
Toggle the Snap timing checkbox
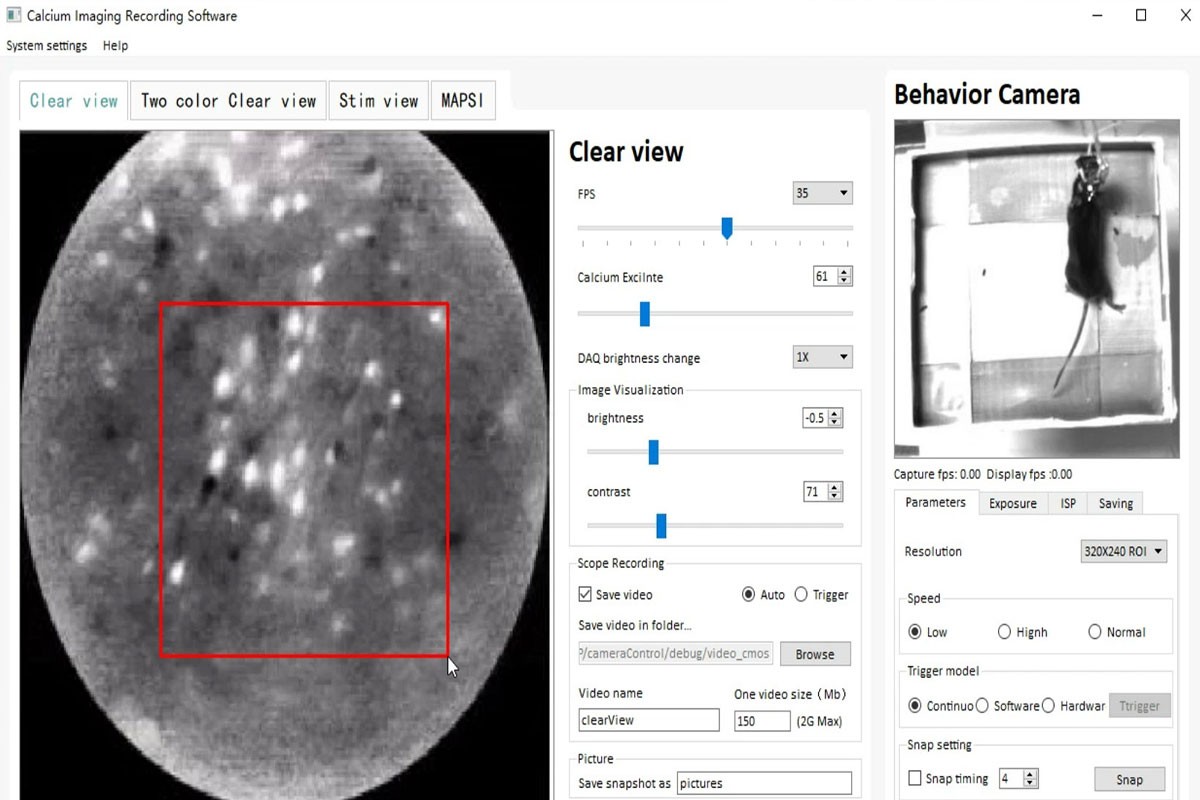click(914, 778)
